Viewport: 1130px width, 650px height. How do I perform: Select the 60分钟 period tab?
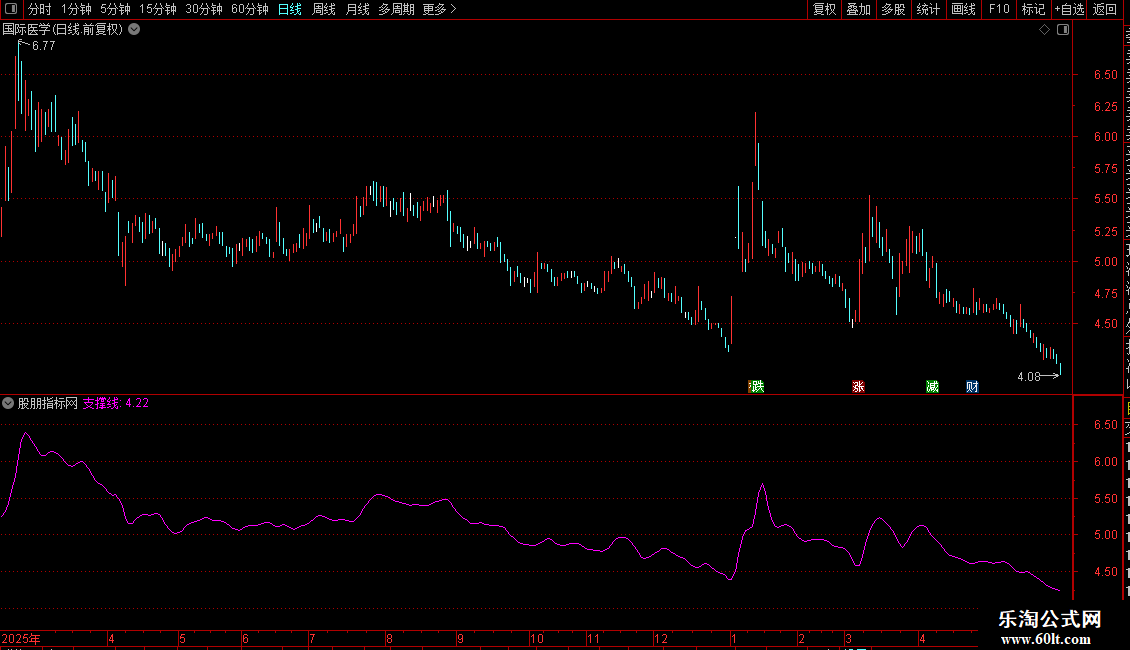point(250,9)
